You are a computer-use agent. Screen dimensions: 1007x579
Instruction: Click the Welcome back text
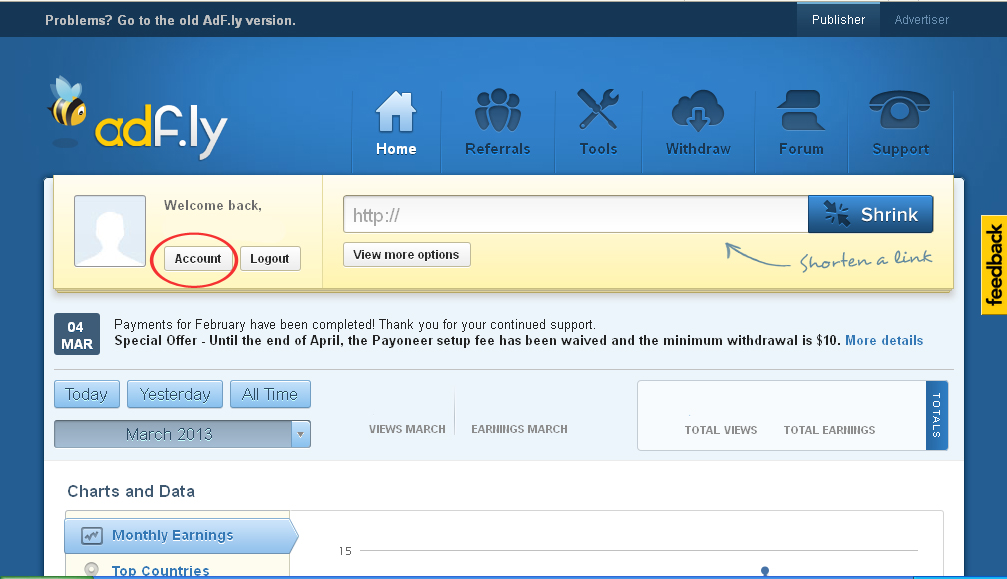click(x=213, y=205)
